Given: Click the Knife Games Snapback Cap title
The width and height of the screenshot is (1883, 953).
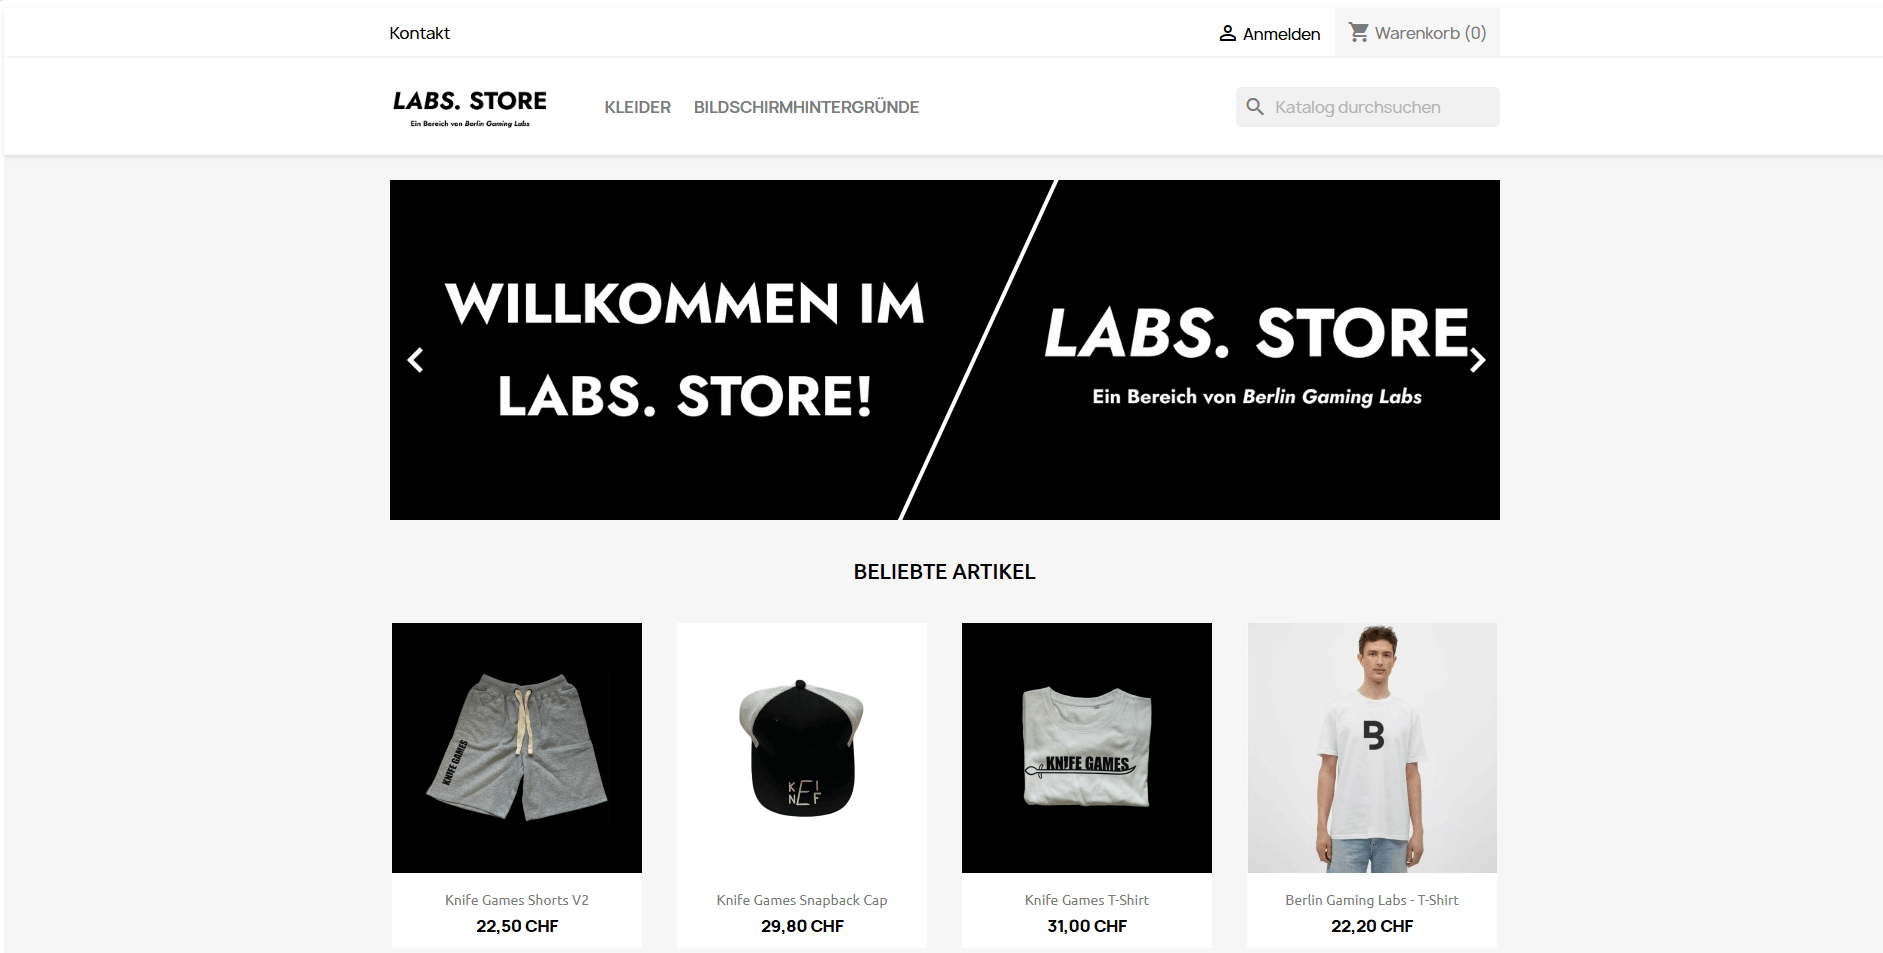Looking at the screenshot, I should 802,900.
